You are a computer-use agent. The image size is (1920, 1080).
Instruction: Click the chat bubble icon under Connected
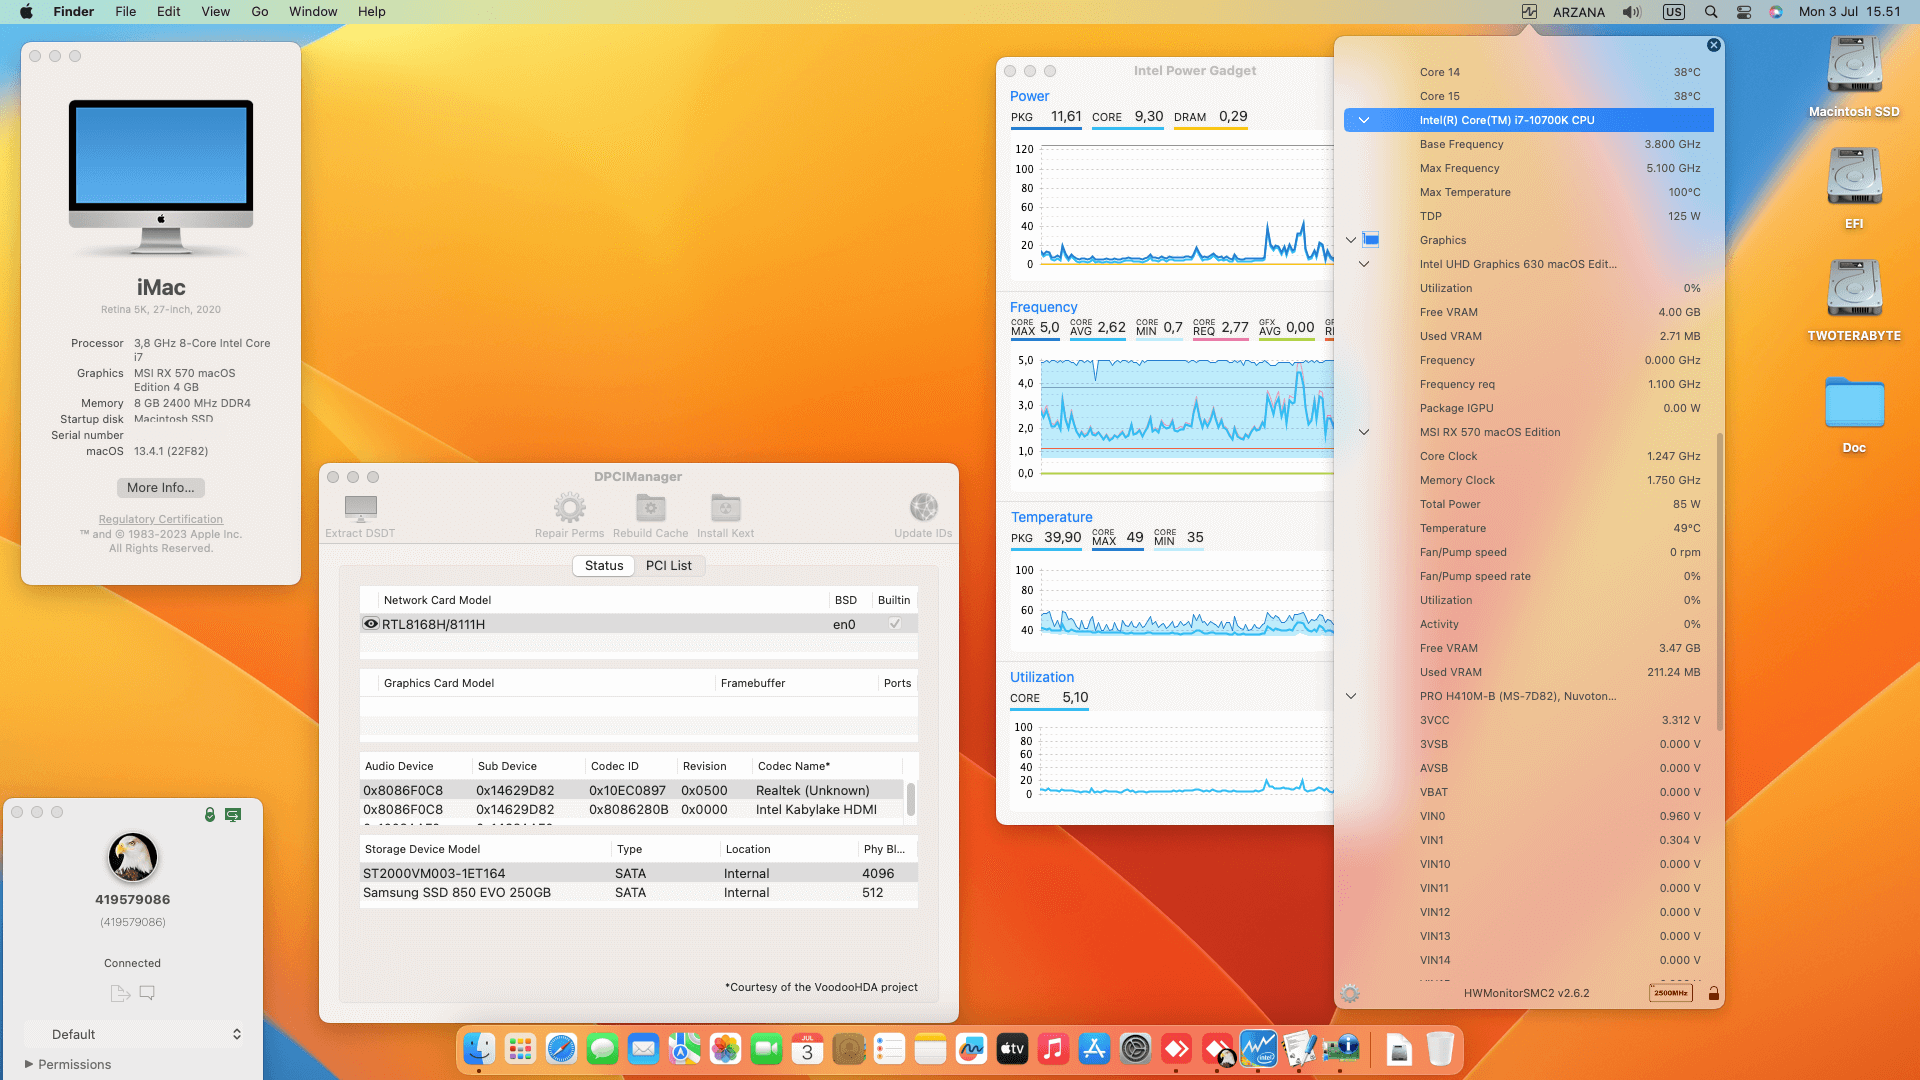(x=147, y=993)
